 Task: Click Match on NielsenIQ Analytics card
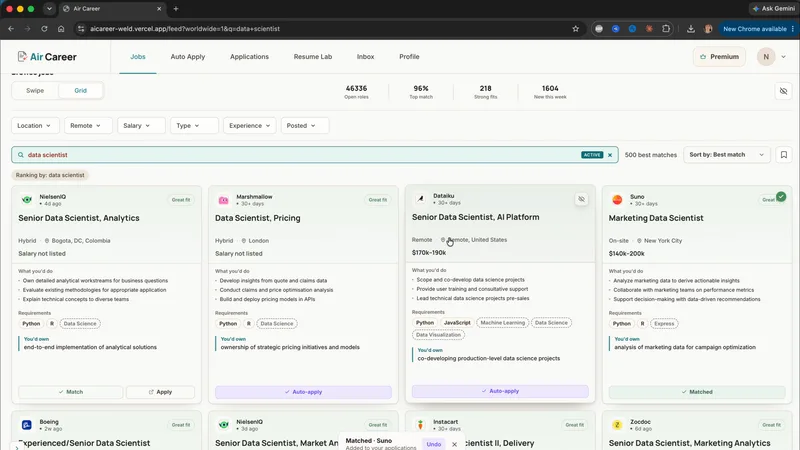click(x=70, y=392)
